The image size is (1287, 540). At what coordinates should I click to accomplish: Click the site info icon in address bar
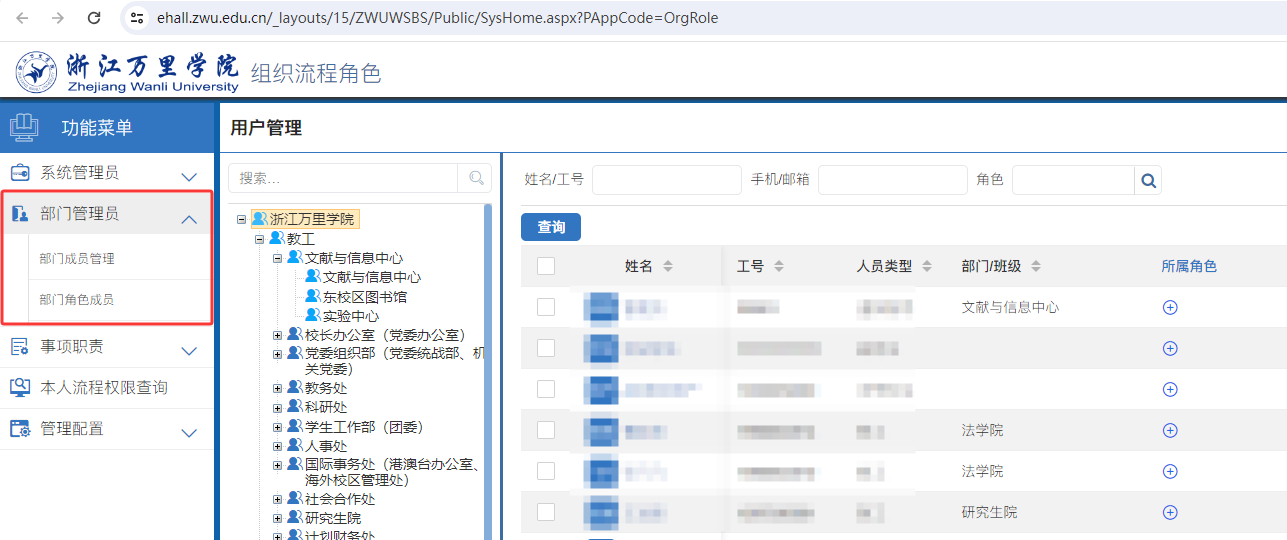click(x=138, y=18)
